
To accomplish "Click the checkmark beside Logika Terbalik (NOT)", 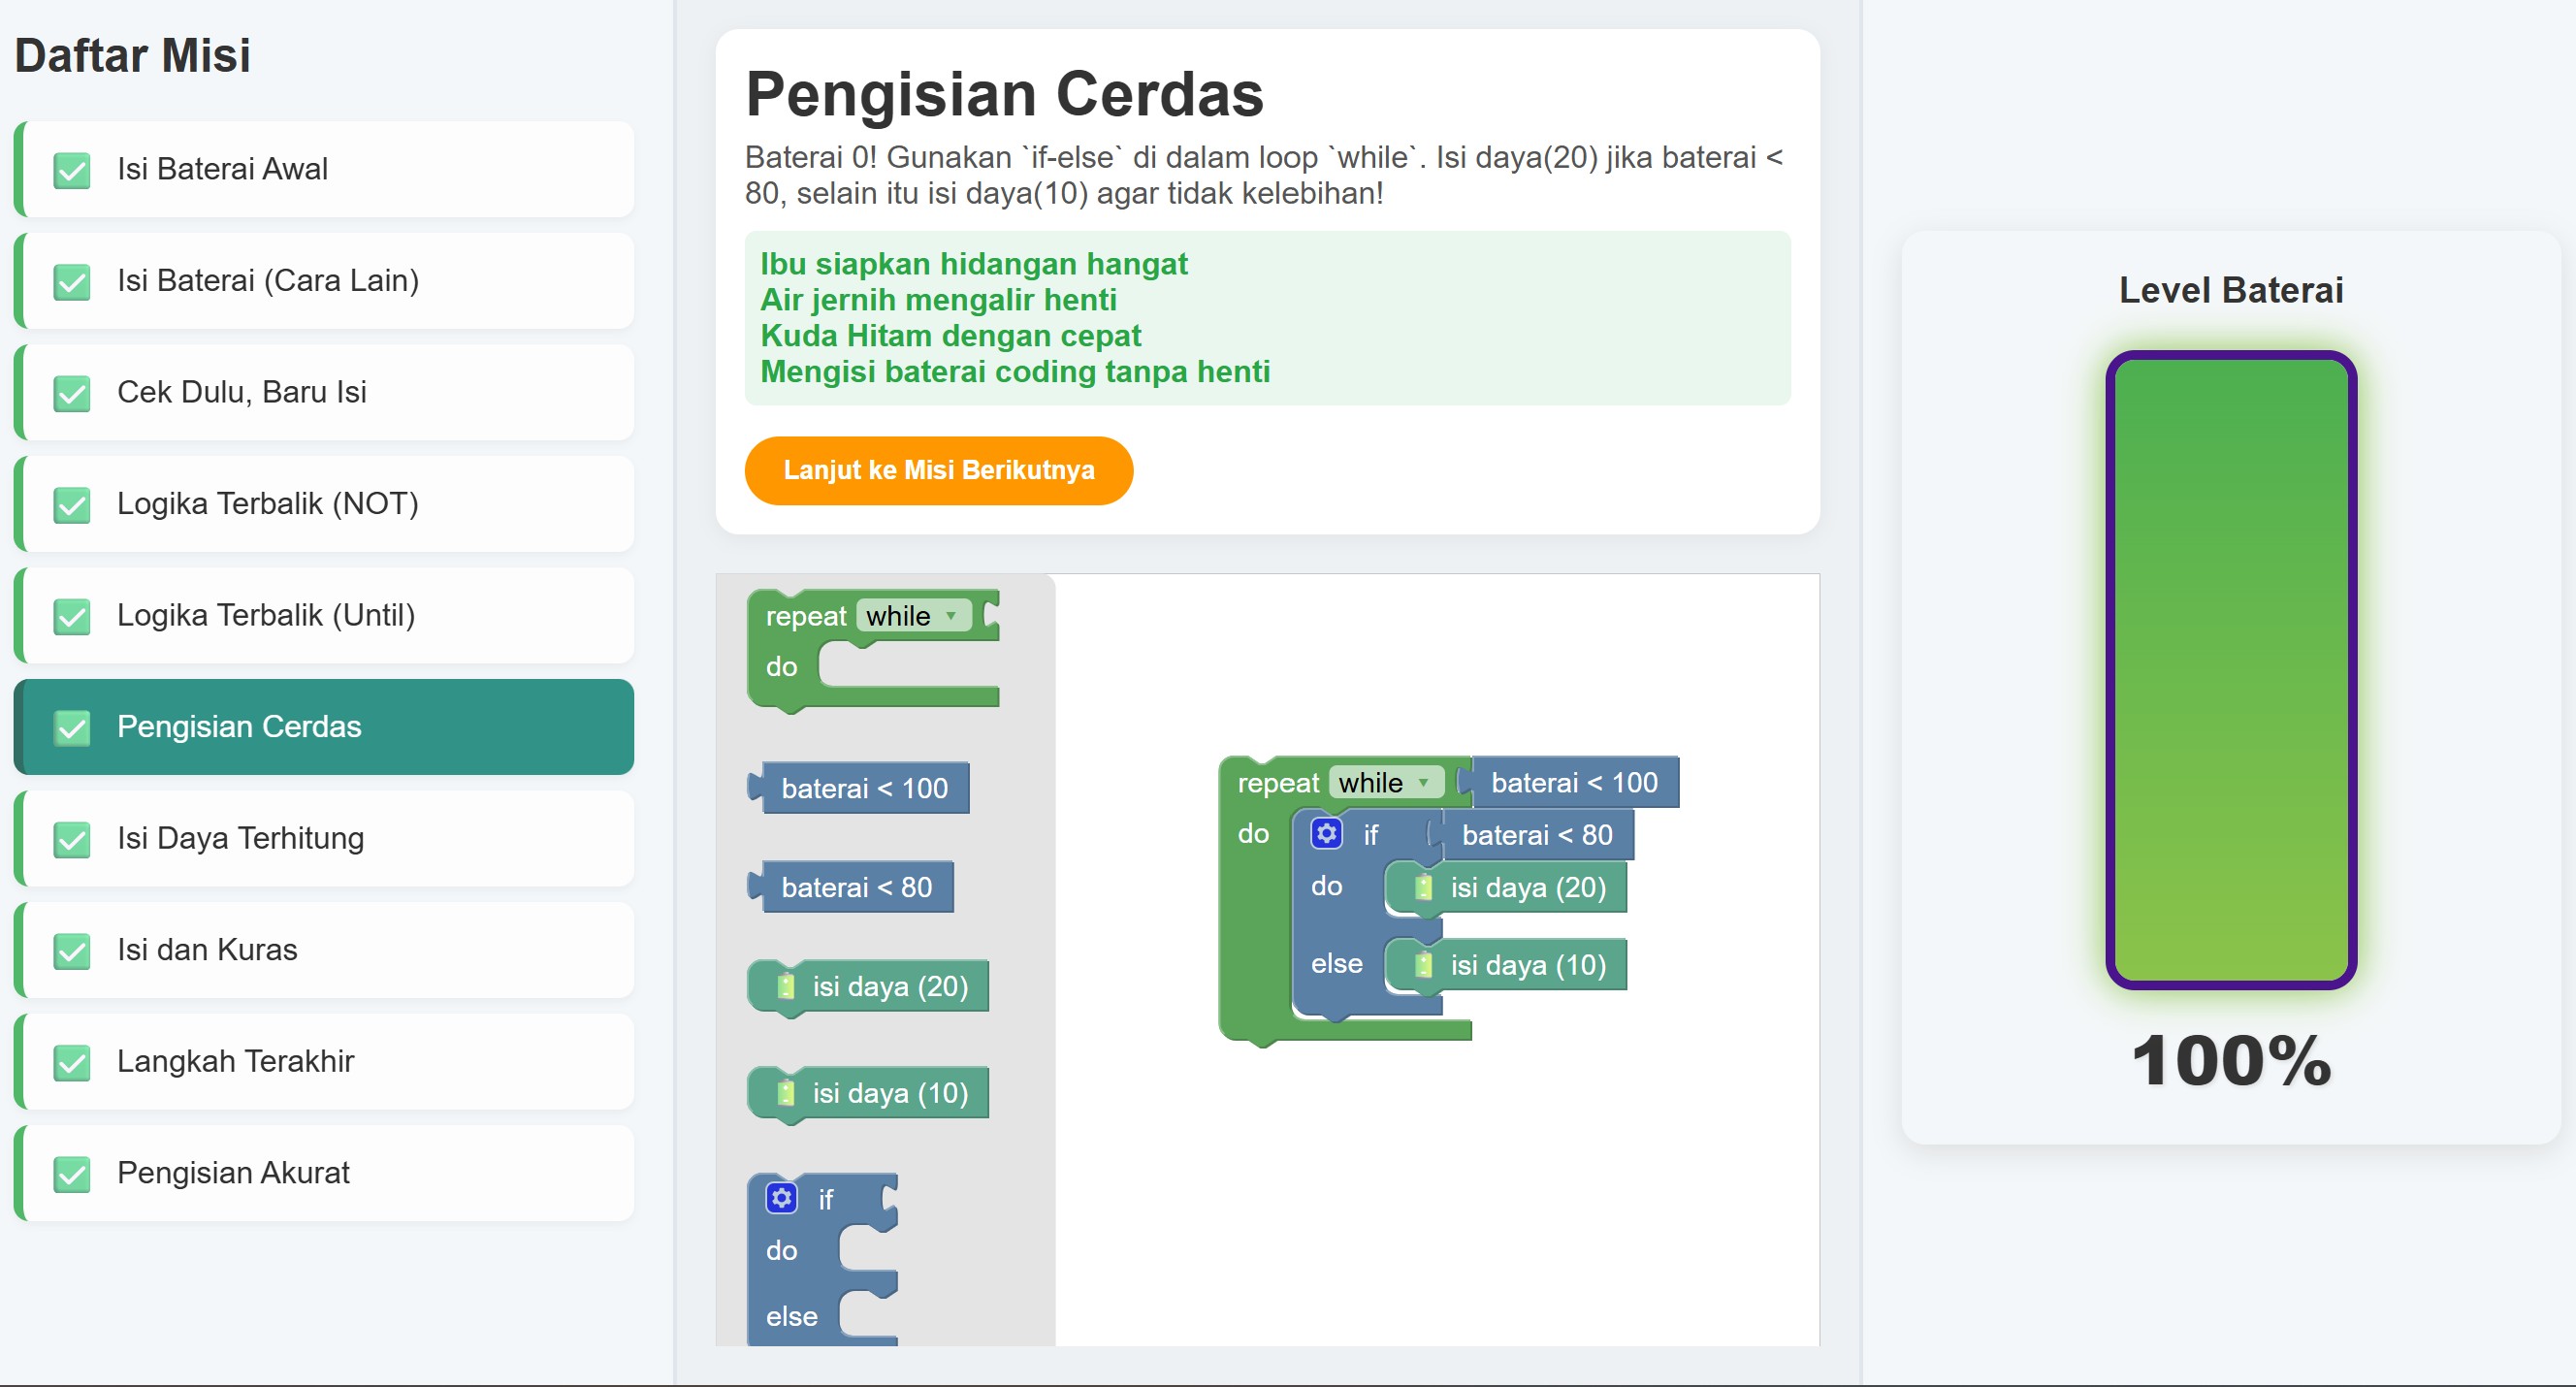I will point(71,503).
